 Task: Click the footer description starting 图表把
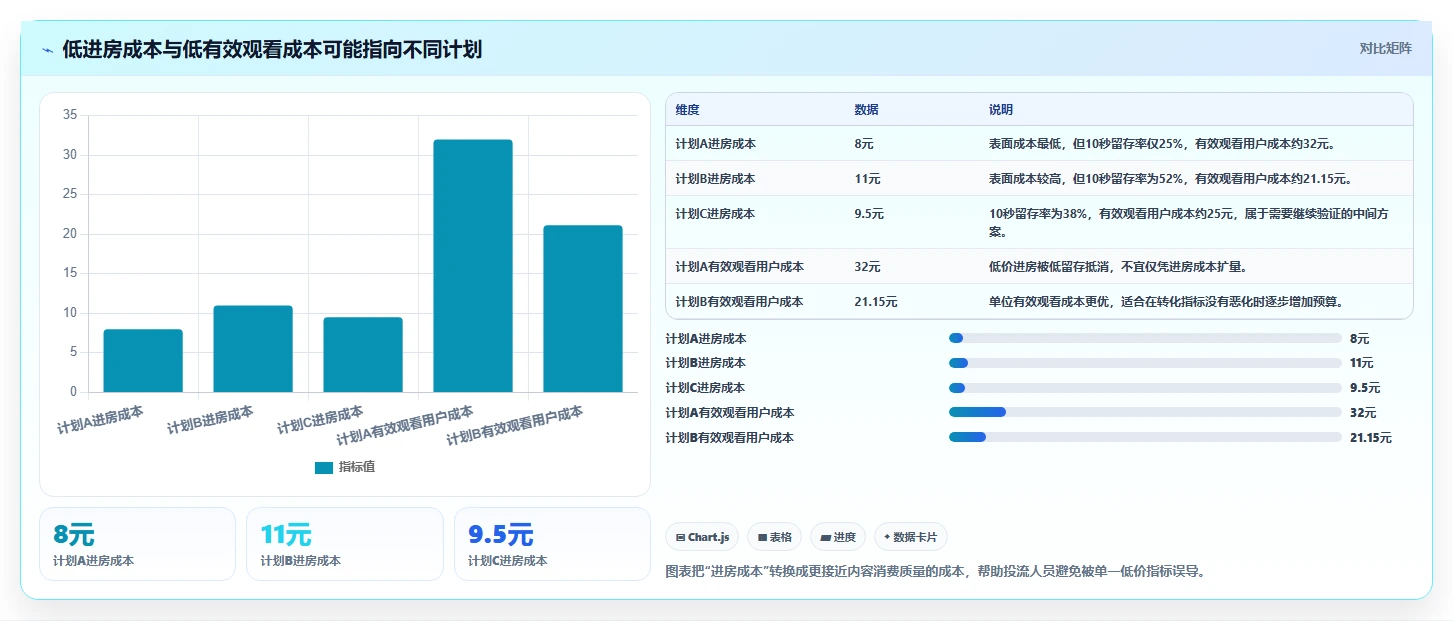935,572
